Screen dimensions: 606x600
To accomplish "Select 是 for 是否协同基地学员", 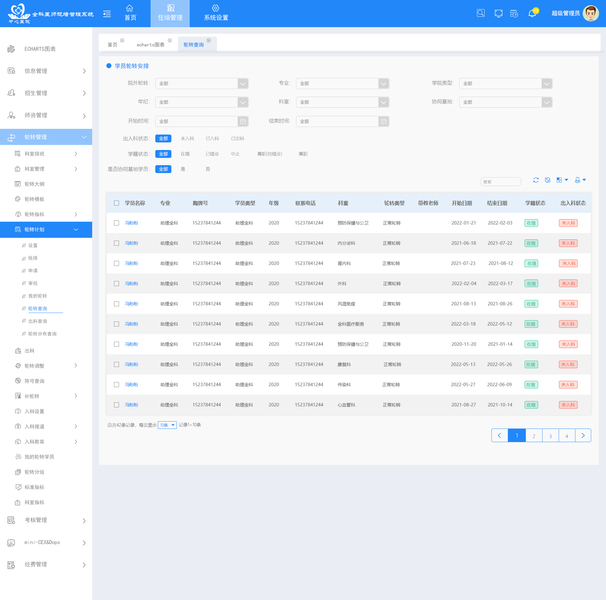I will tap(183, 169).
